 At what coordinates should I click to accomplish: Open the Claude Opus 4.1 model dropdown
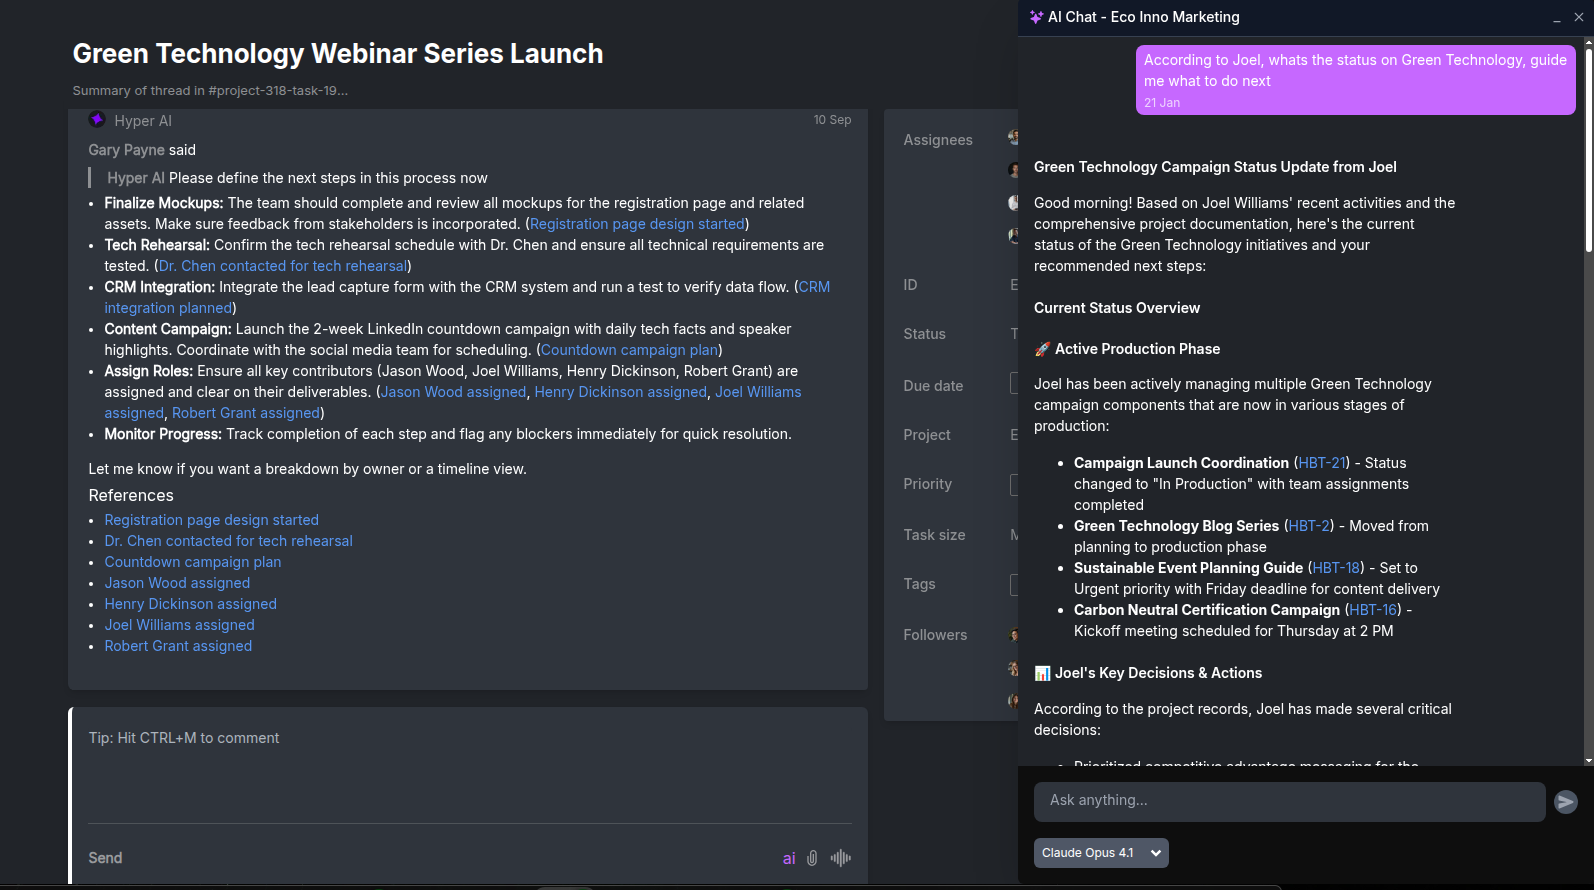pyautogui.click(x=1101, y=853)
